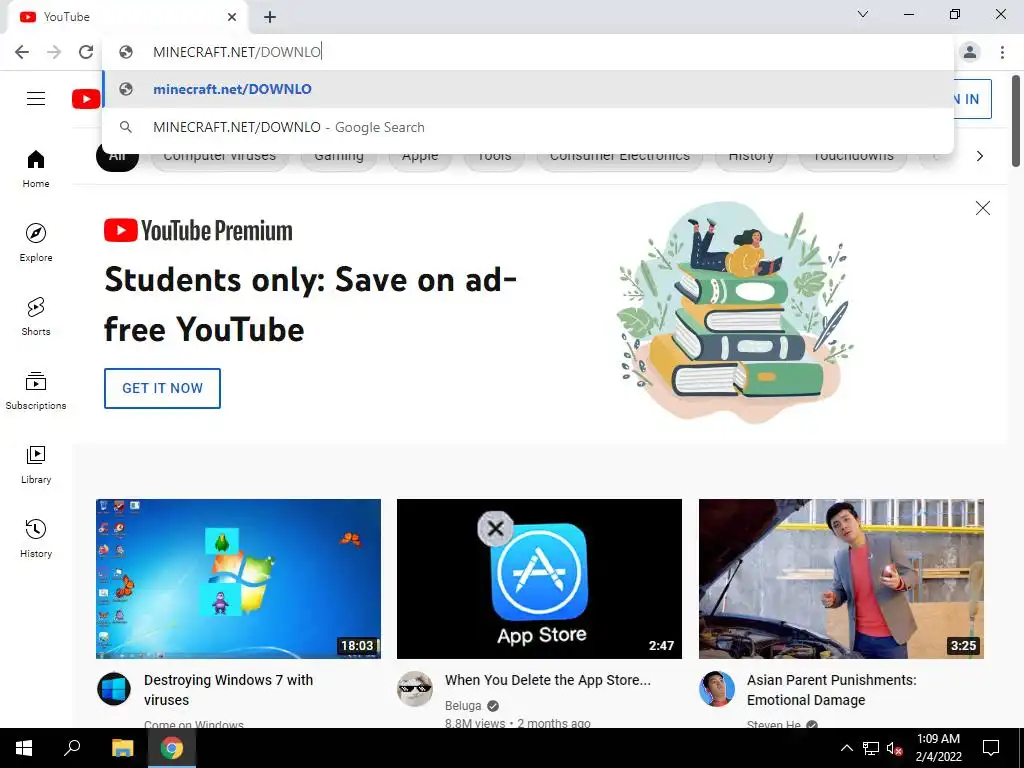
Task: Open the Beluga channel link
Action: pos(463,706)
